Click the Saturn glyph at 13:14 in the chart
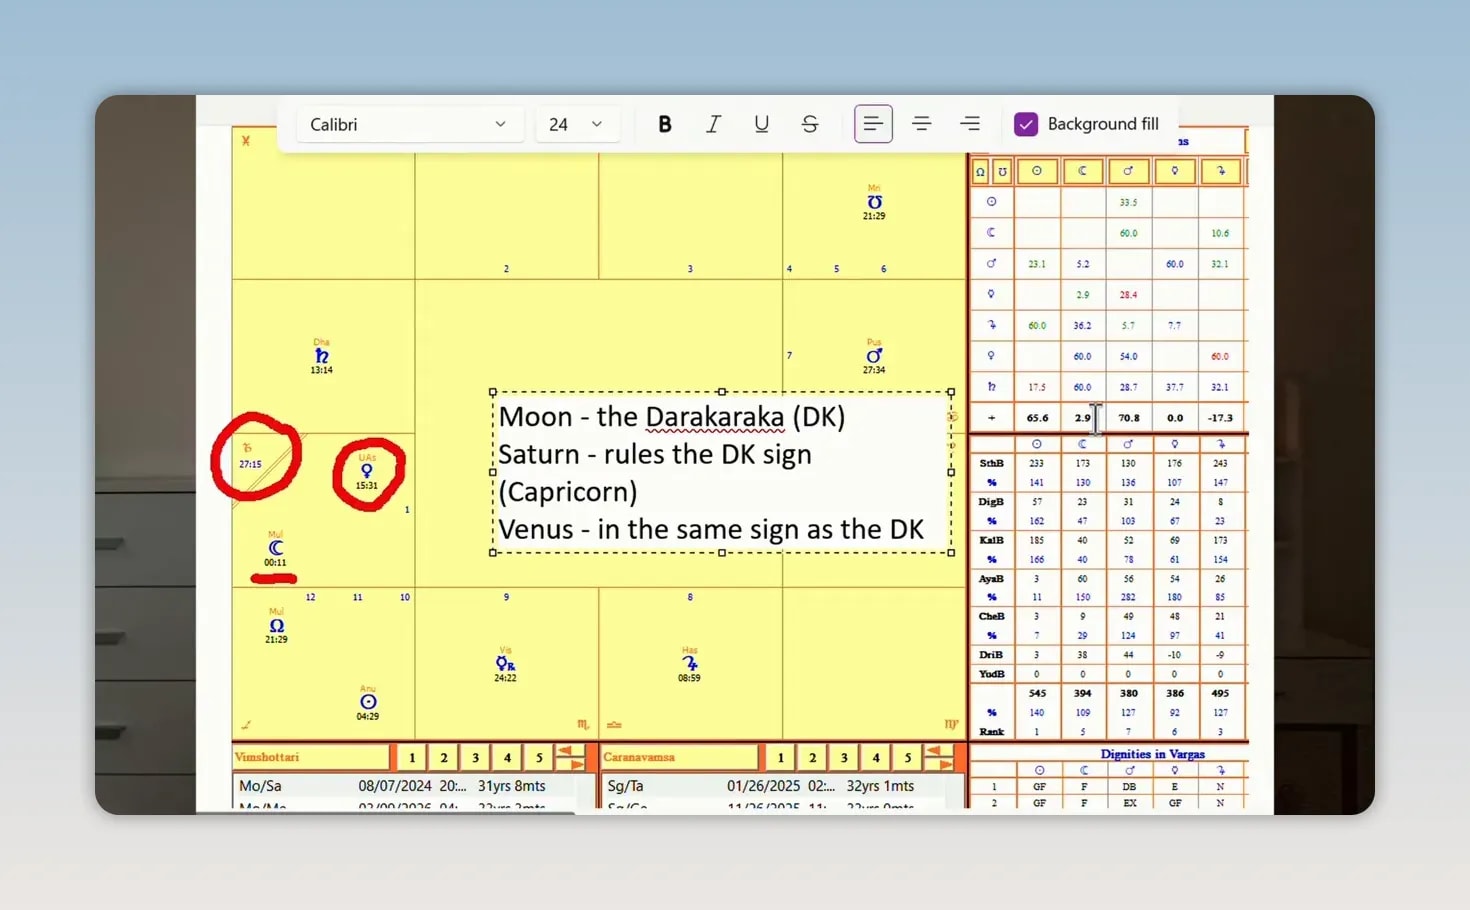The width and height of the screenshot is (1470, 910). click(321, 356)
